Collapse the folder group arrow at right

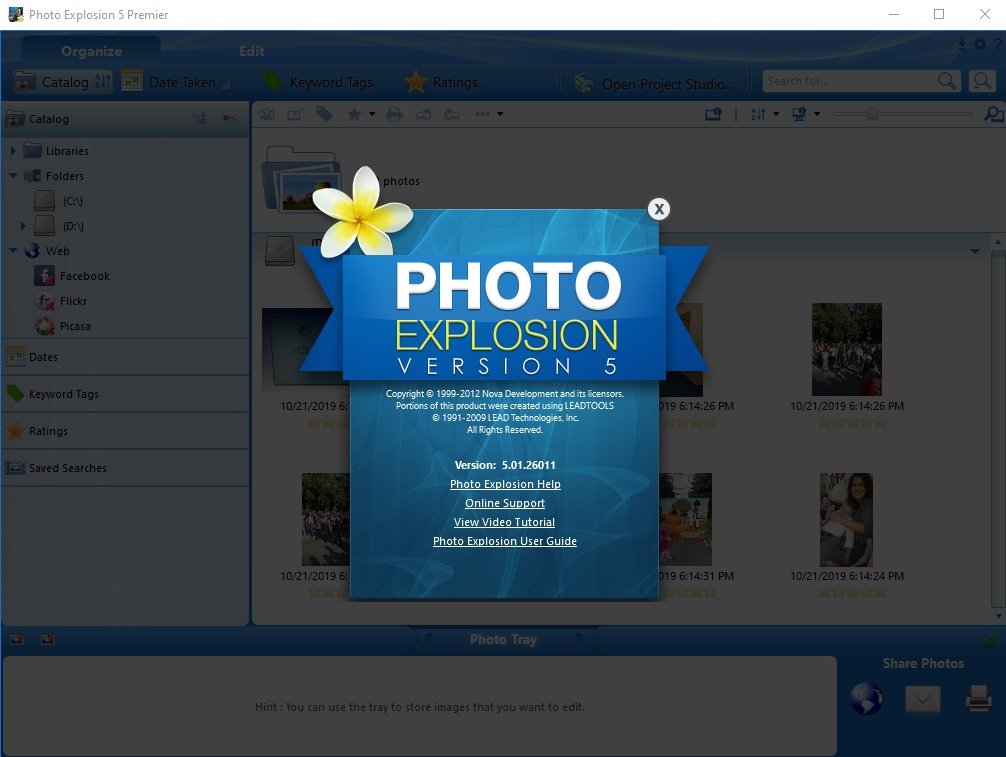(x=975, y=251)
